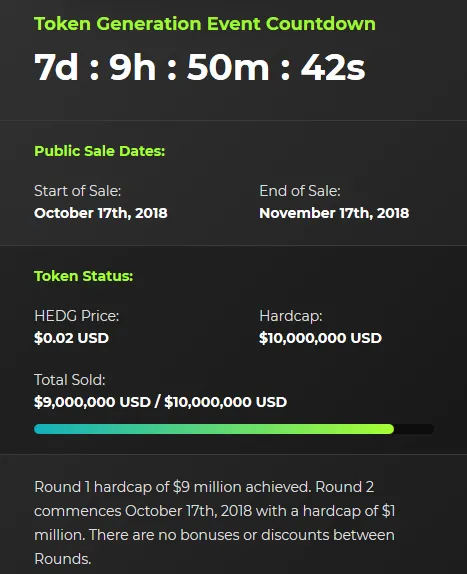Click the Start of Sale label

(x=78, y=191)
